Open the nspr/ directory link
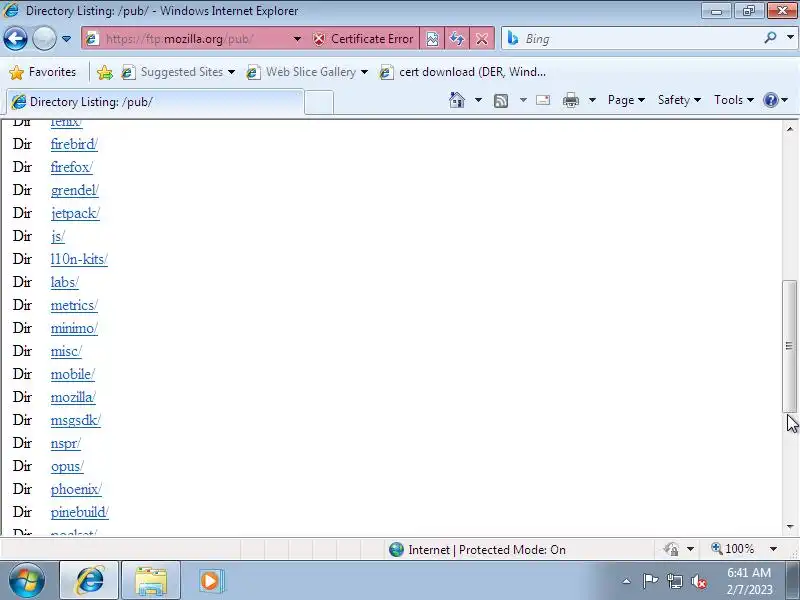This screenshot has height=600, width=800. pos(65,443)
